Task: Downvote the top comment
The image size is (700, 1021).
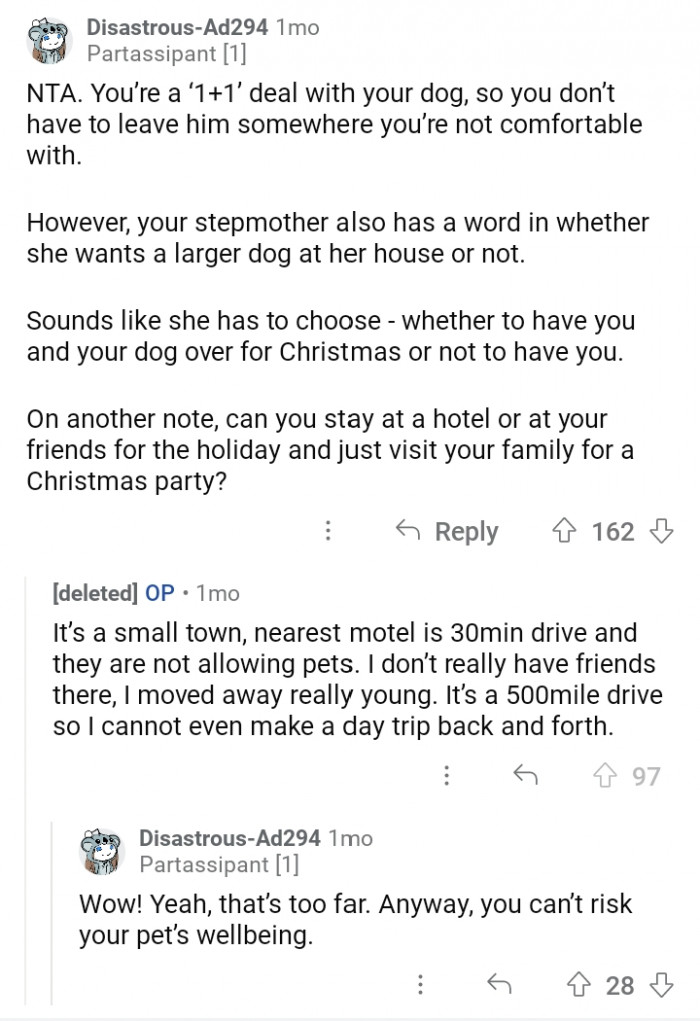Action: coord(662,531)
